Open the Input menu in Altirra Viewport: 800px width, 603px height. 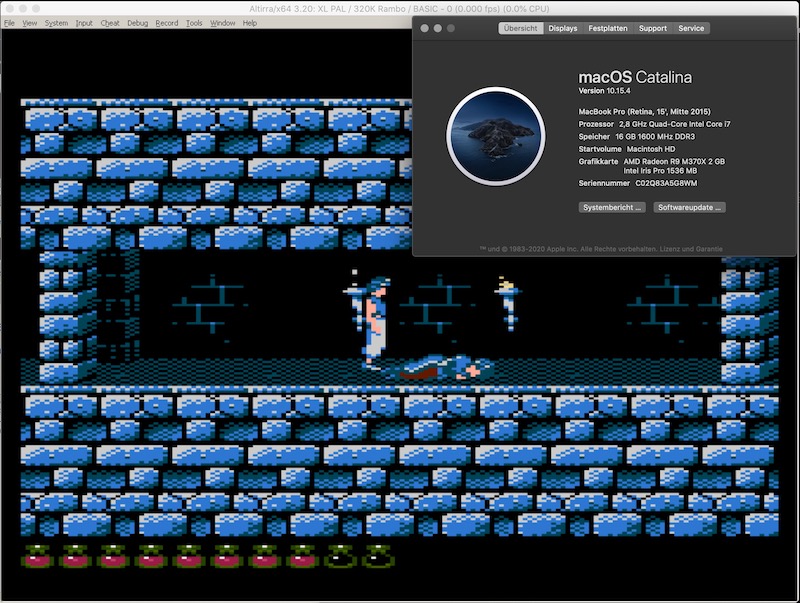[x=84, y=23]
